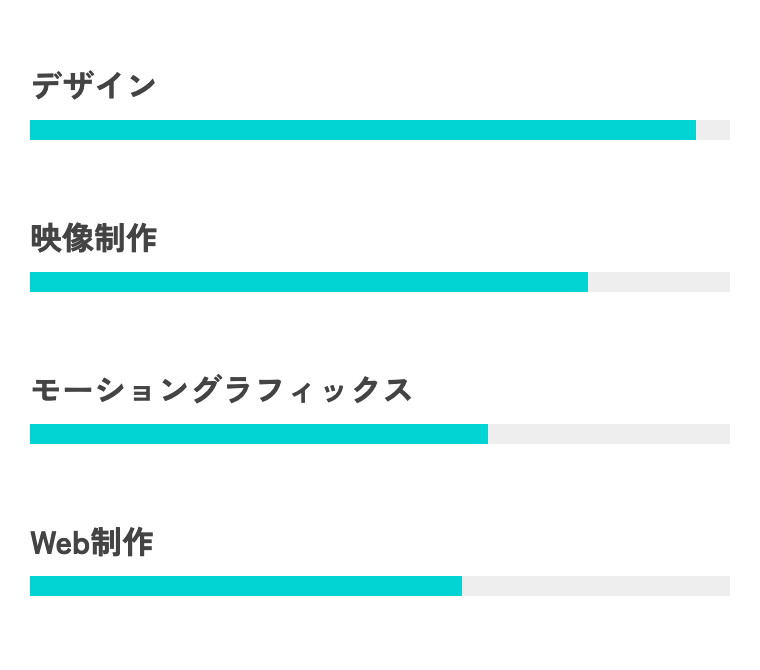This screenshot has height=670, width=760.
Task: Click the left start of モーショングラフィックス bar
Action: click(x=32, y=434)
